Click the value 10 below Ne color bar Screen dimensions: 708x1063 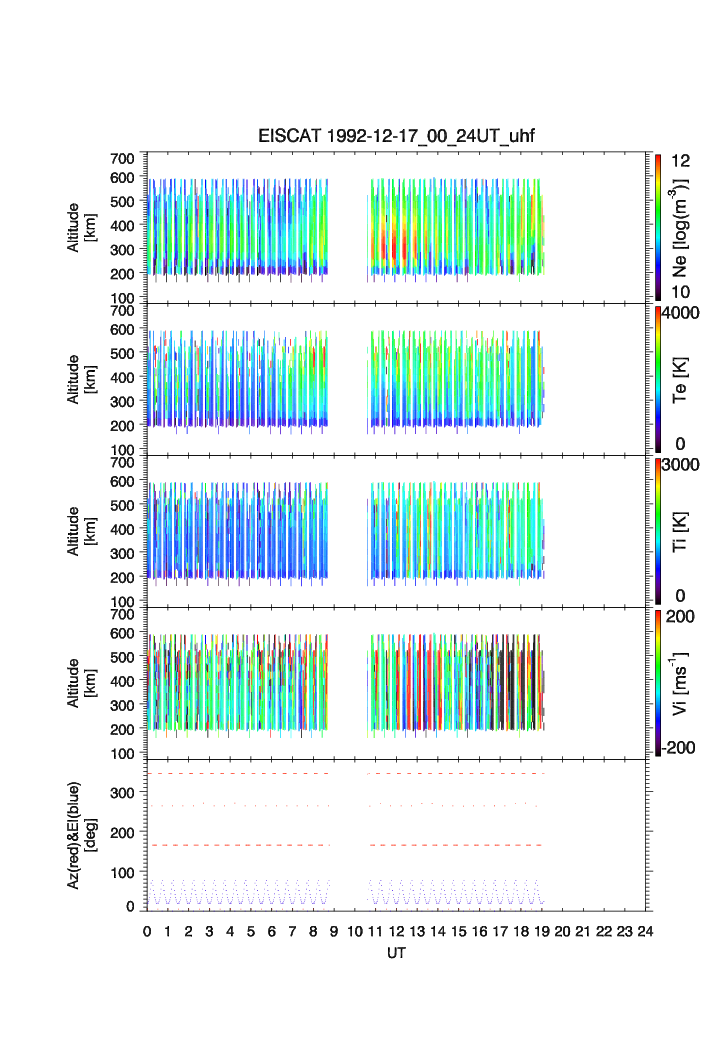tap(680, 292)
